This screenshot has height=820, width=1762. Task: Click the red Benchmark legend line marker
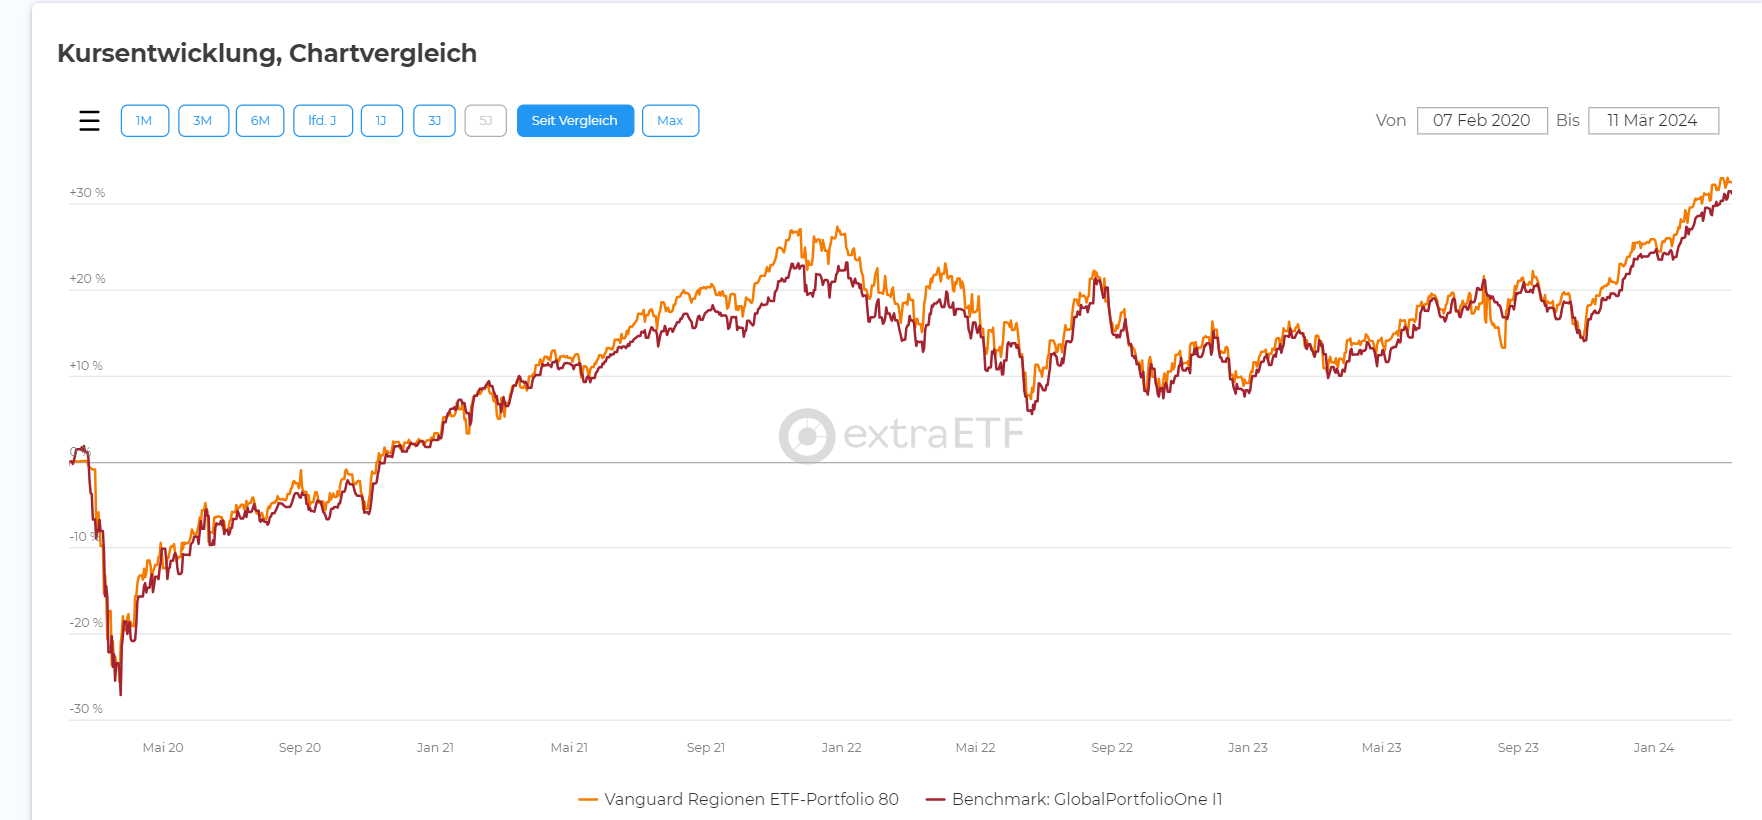point(936,800)
